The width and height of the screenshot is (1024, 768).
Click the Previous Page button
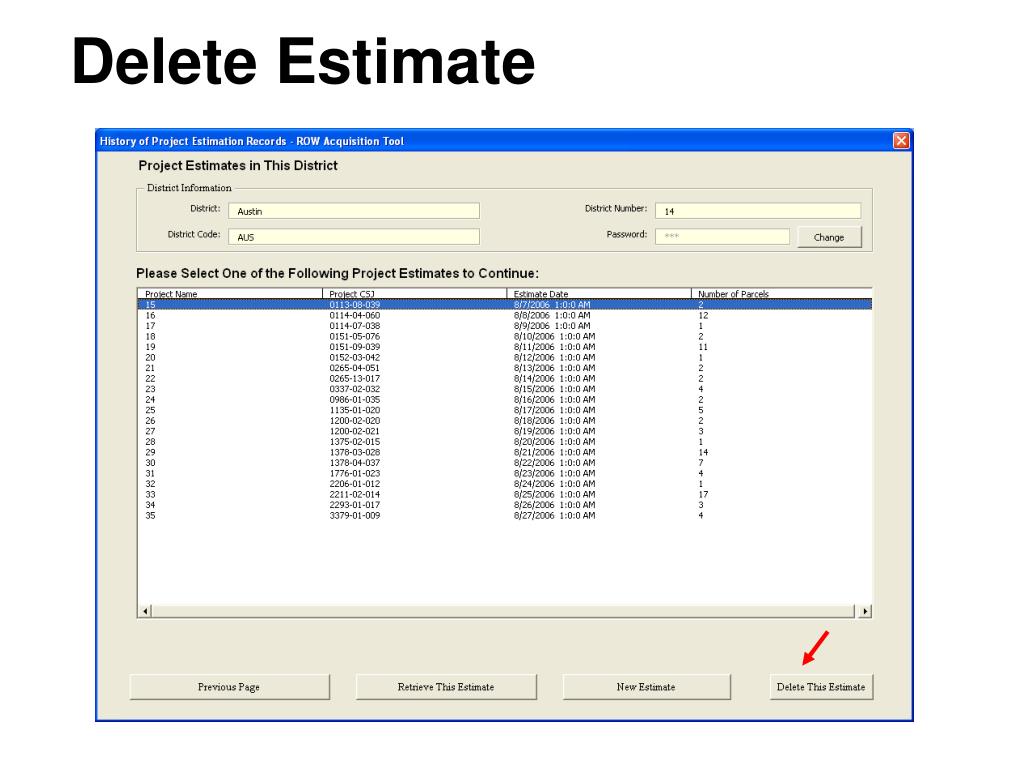point(229,687)
